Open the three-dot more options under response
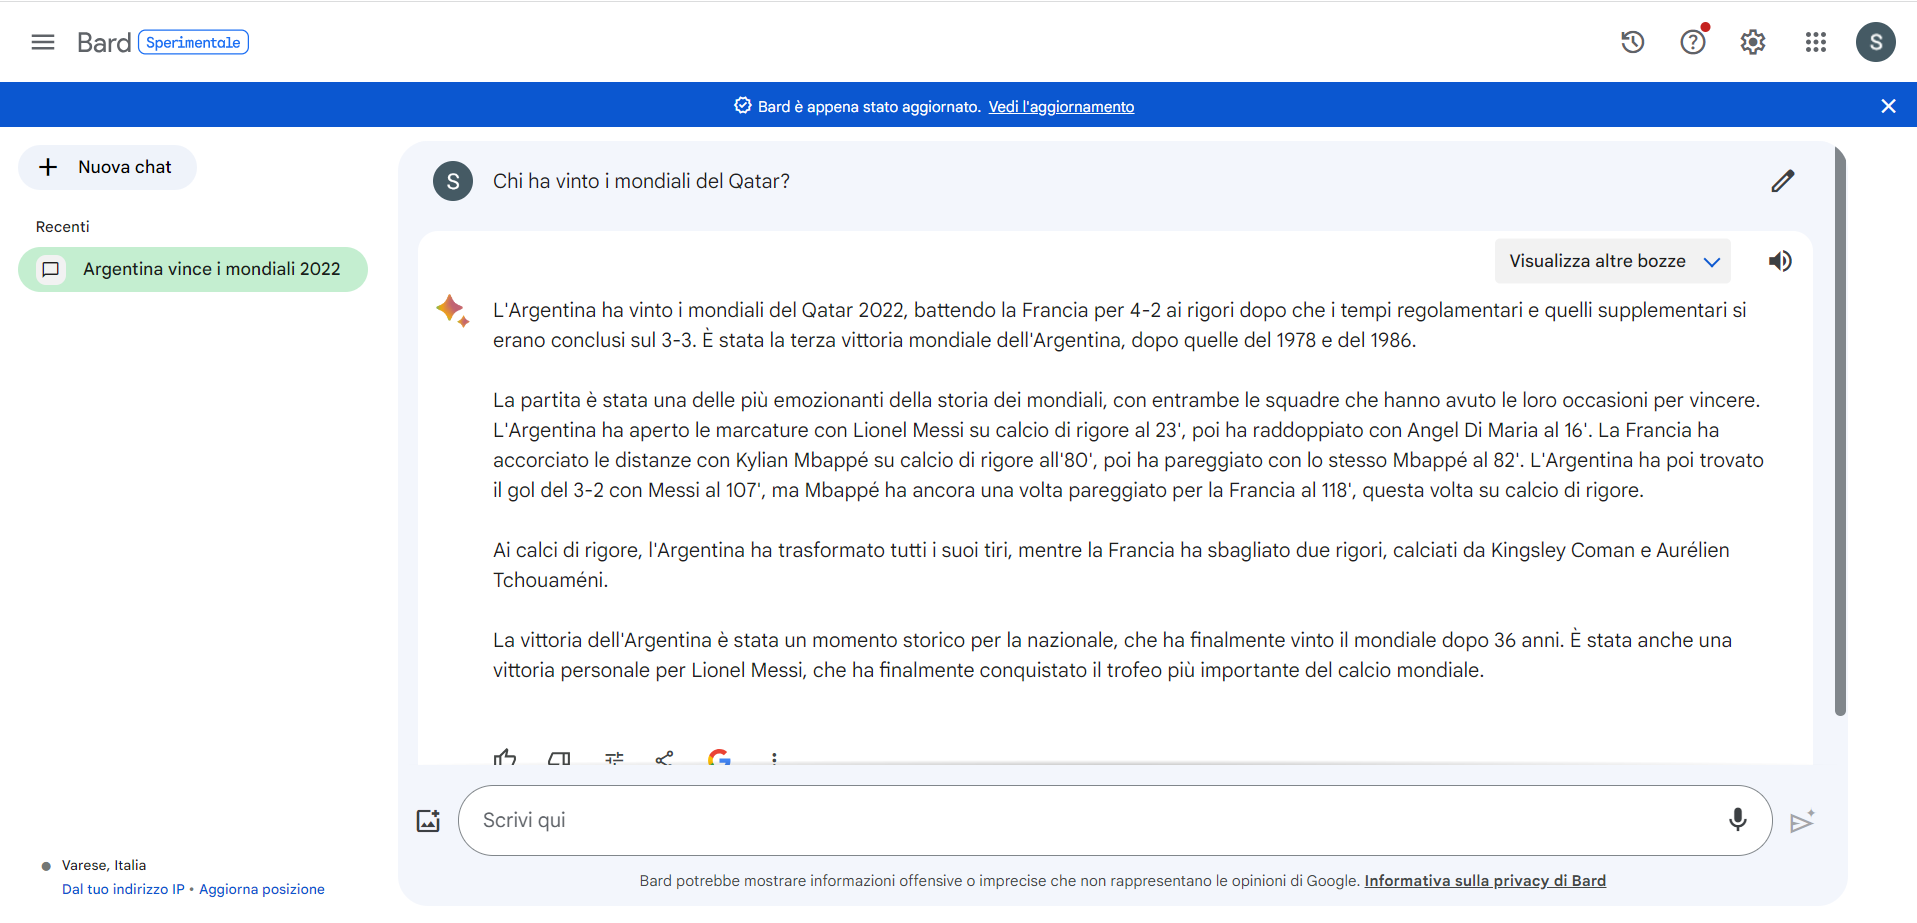The image size is (1917, 923). click(x=774, y=758)
